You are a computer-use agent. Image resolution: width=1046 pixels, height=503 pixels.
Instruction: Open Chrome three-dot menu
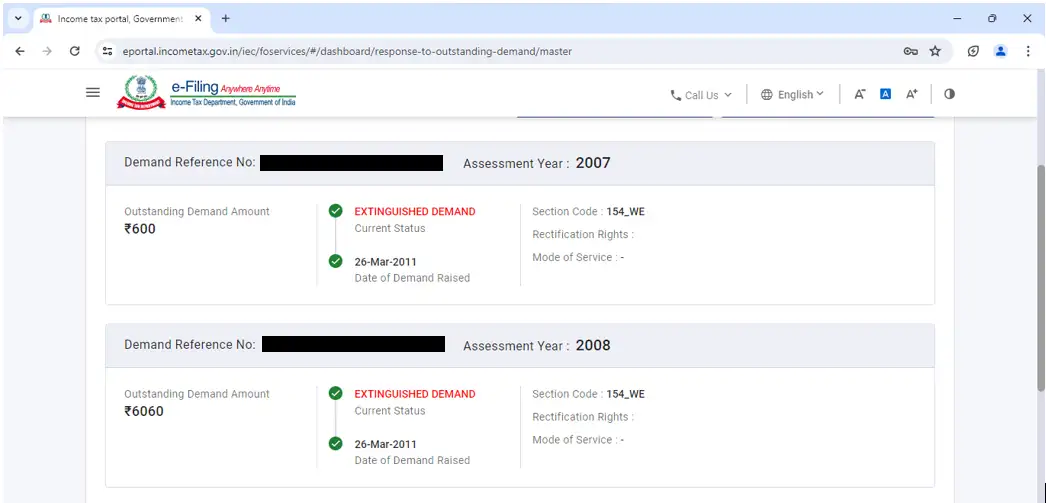pos(1028,51)
